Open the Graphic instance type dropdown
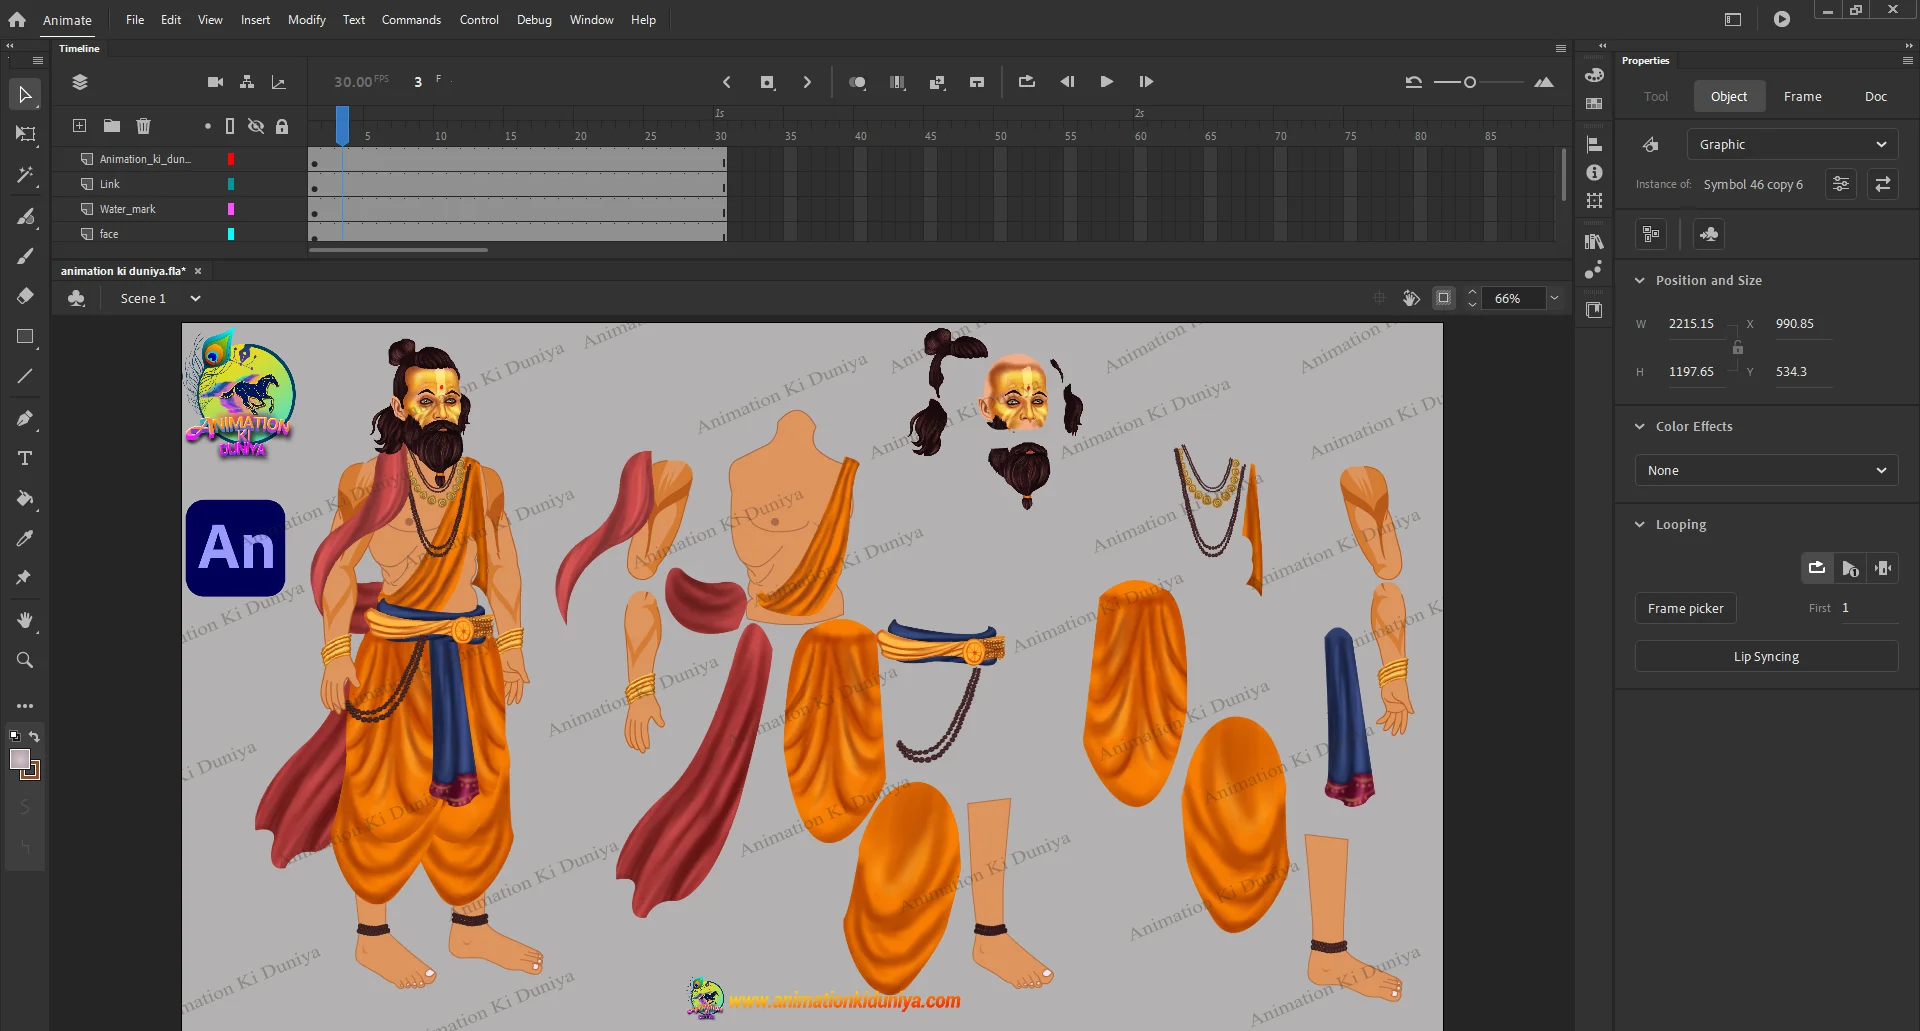This screenshot has width=1920, height=1031. click(1791, 145)
